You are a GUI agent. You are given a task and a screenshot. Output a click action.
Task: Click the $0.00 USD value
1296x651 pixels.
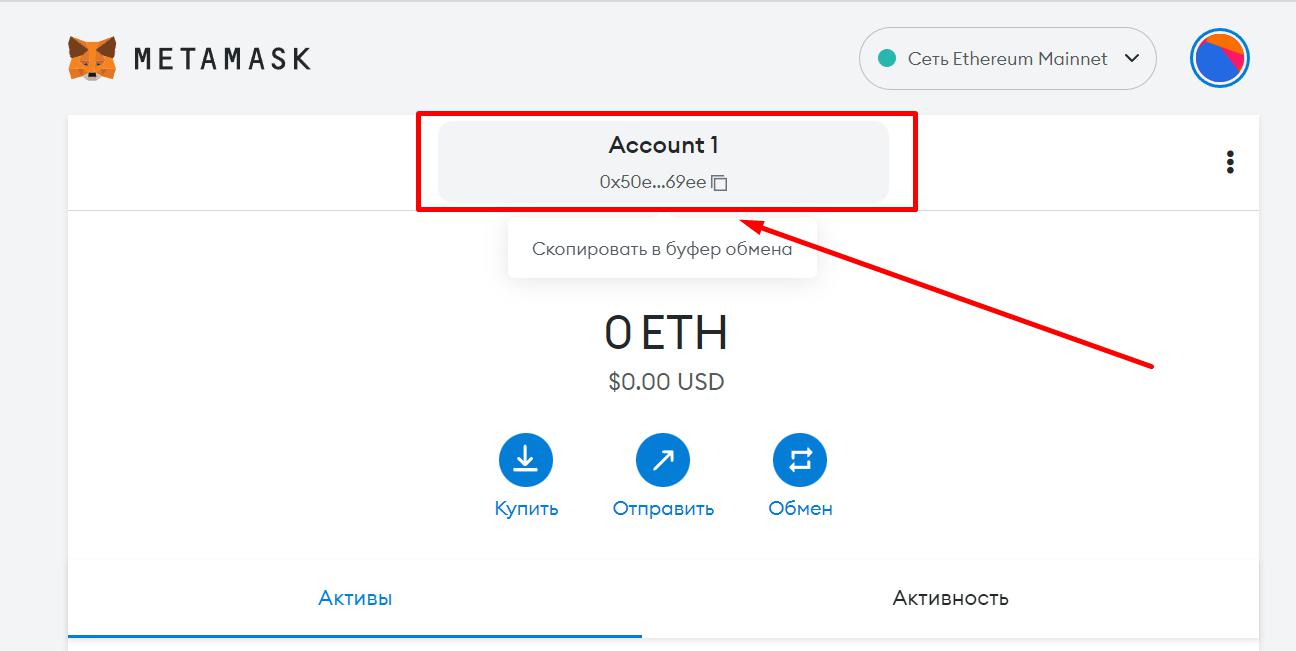[x=666, y=381]
